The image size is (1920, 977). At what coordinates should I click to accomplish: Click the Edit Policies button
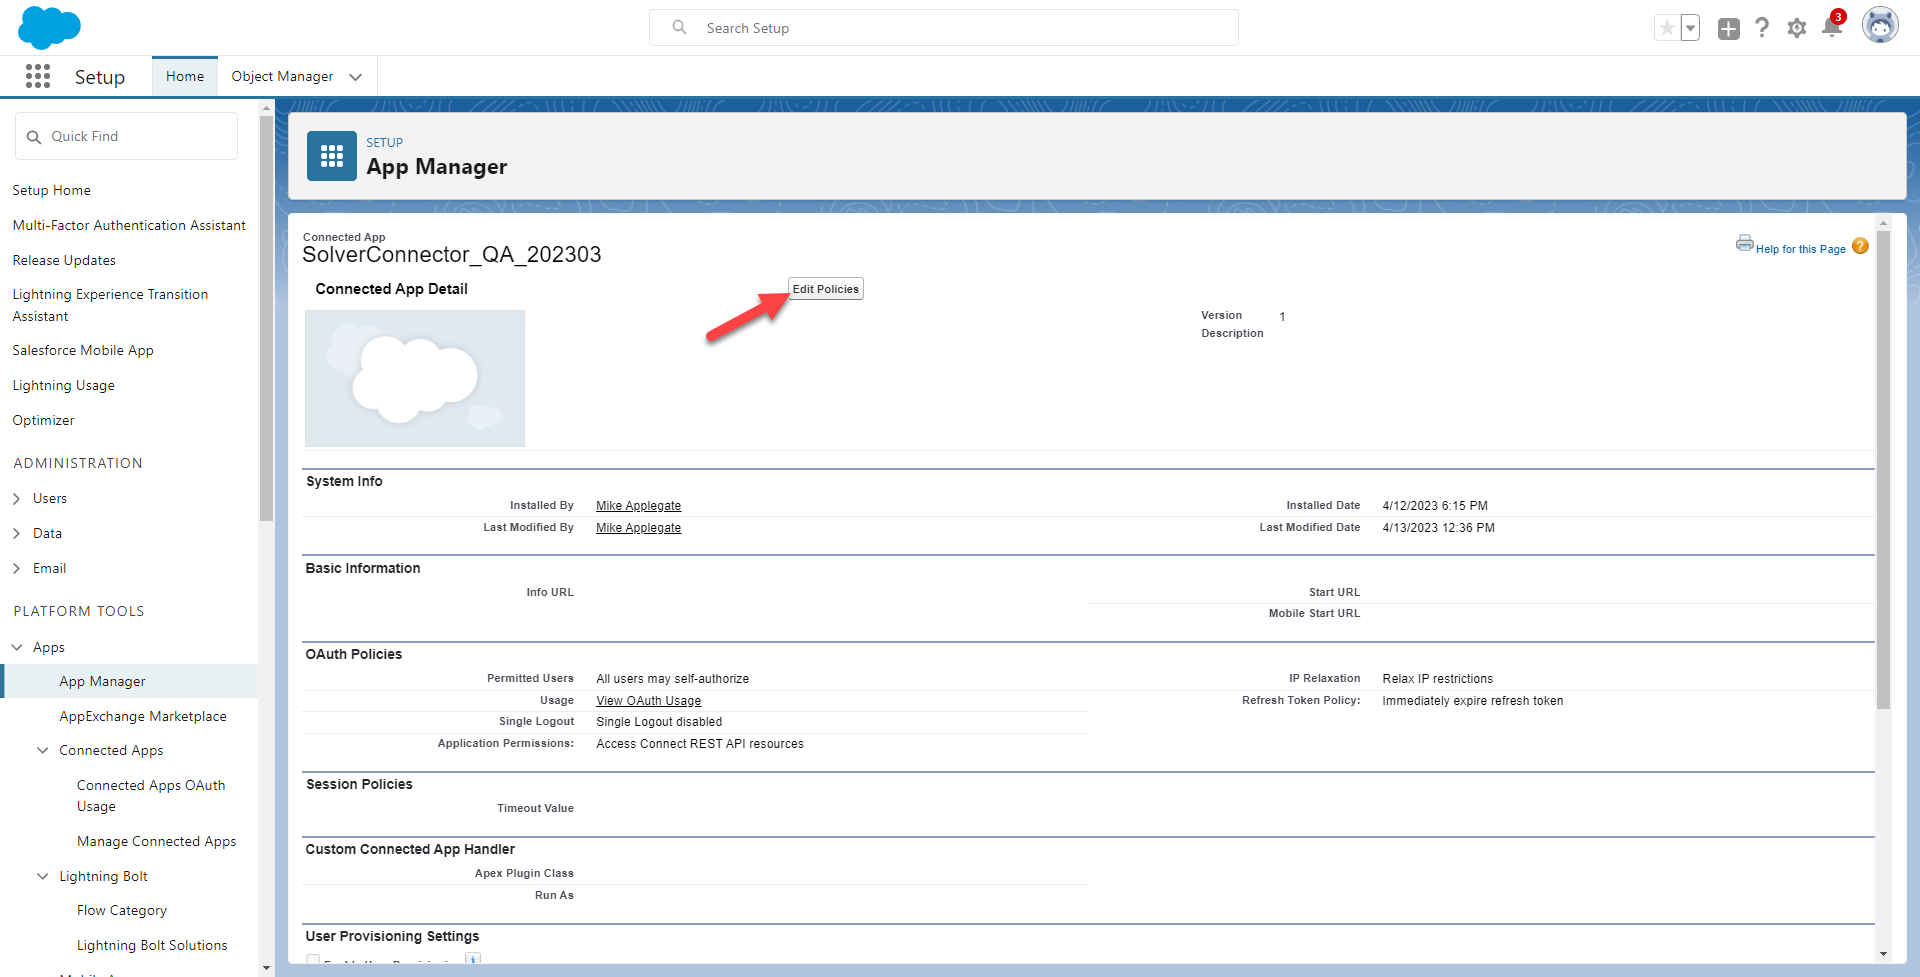(x=825, y=289)
